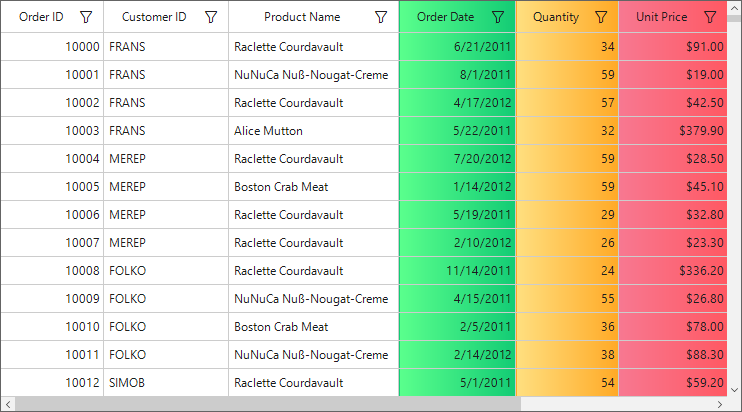The height and width of the screenshot is (412, 742).
Task: Click the vertical scrollbar up arrow
Action: [734, 9]
